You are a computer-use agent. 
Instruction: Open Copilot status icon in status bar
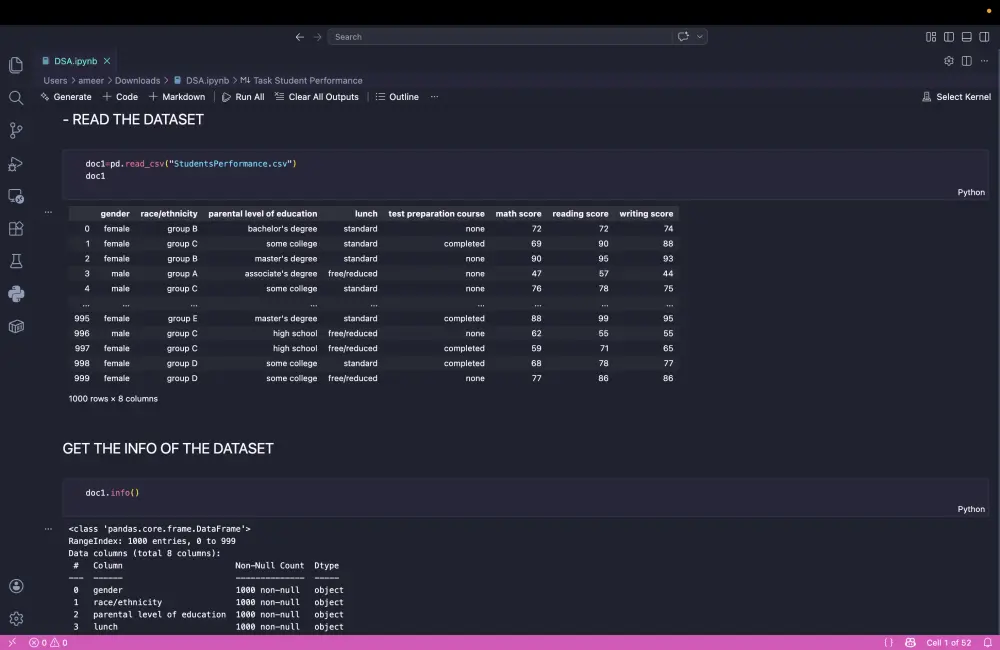tap(910, 642)
